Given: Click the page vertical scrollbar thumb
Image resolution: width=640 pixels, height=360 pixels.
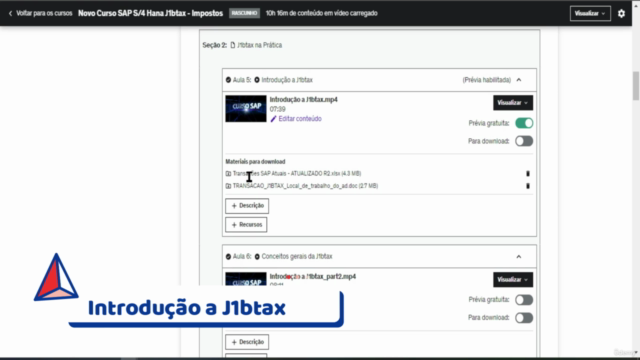Looking at the screenshot, I should coord(636,85).
